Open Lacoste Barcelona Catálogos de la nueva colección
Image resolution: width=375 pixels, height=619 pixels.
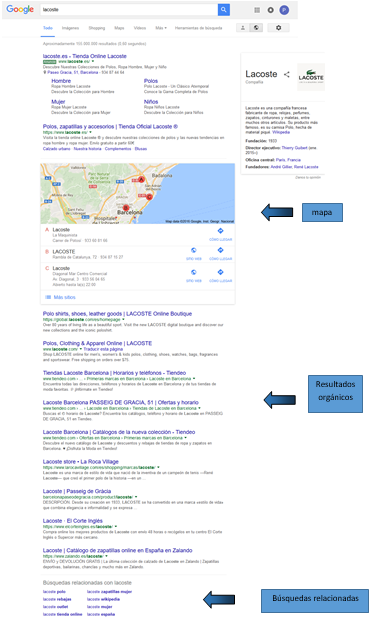119,432
